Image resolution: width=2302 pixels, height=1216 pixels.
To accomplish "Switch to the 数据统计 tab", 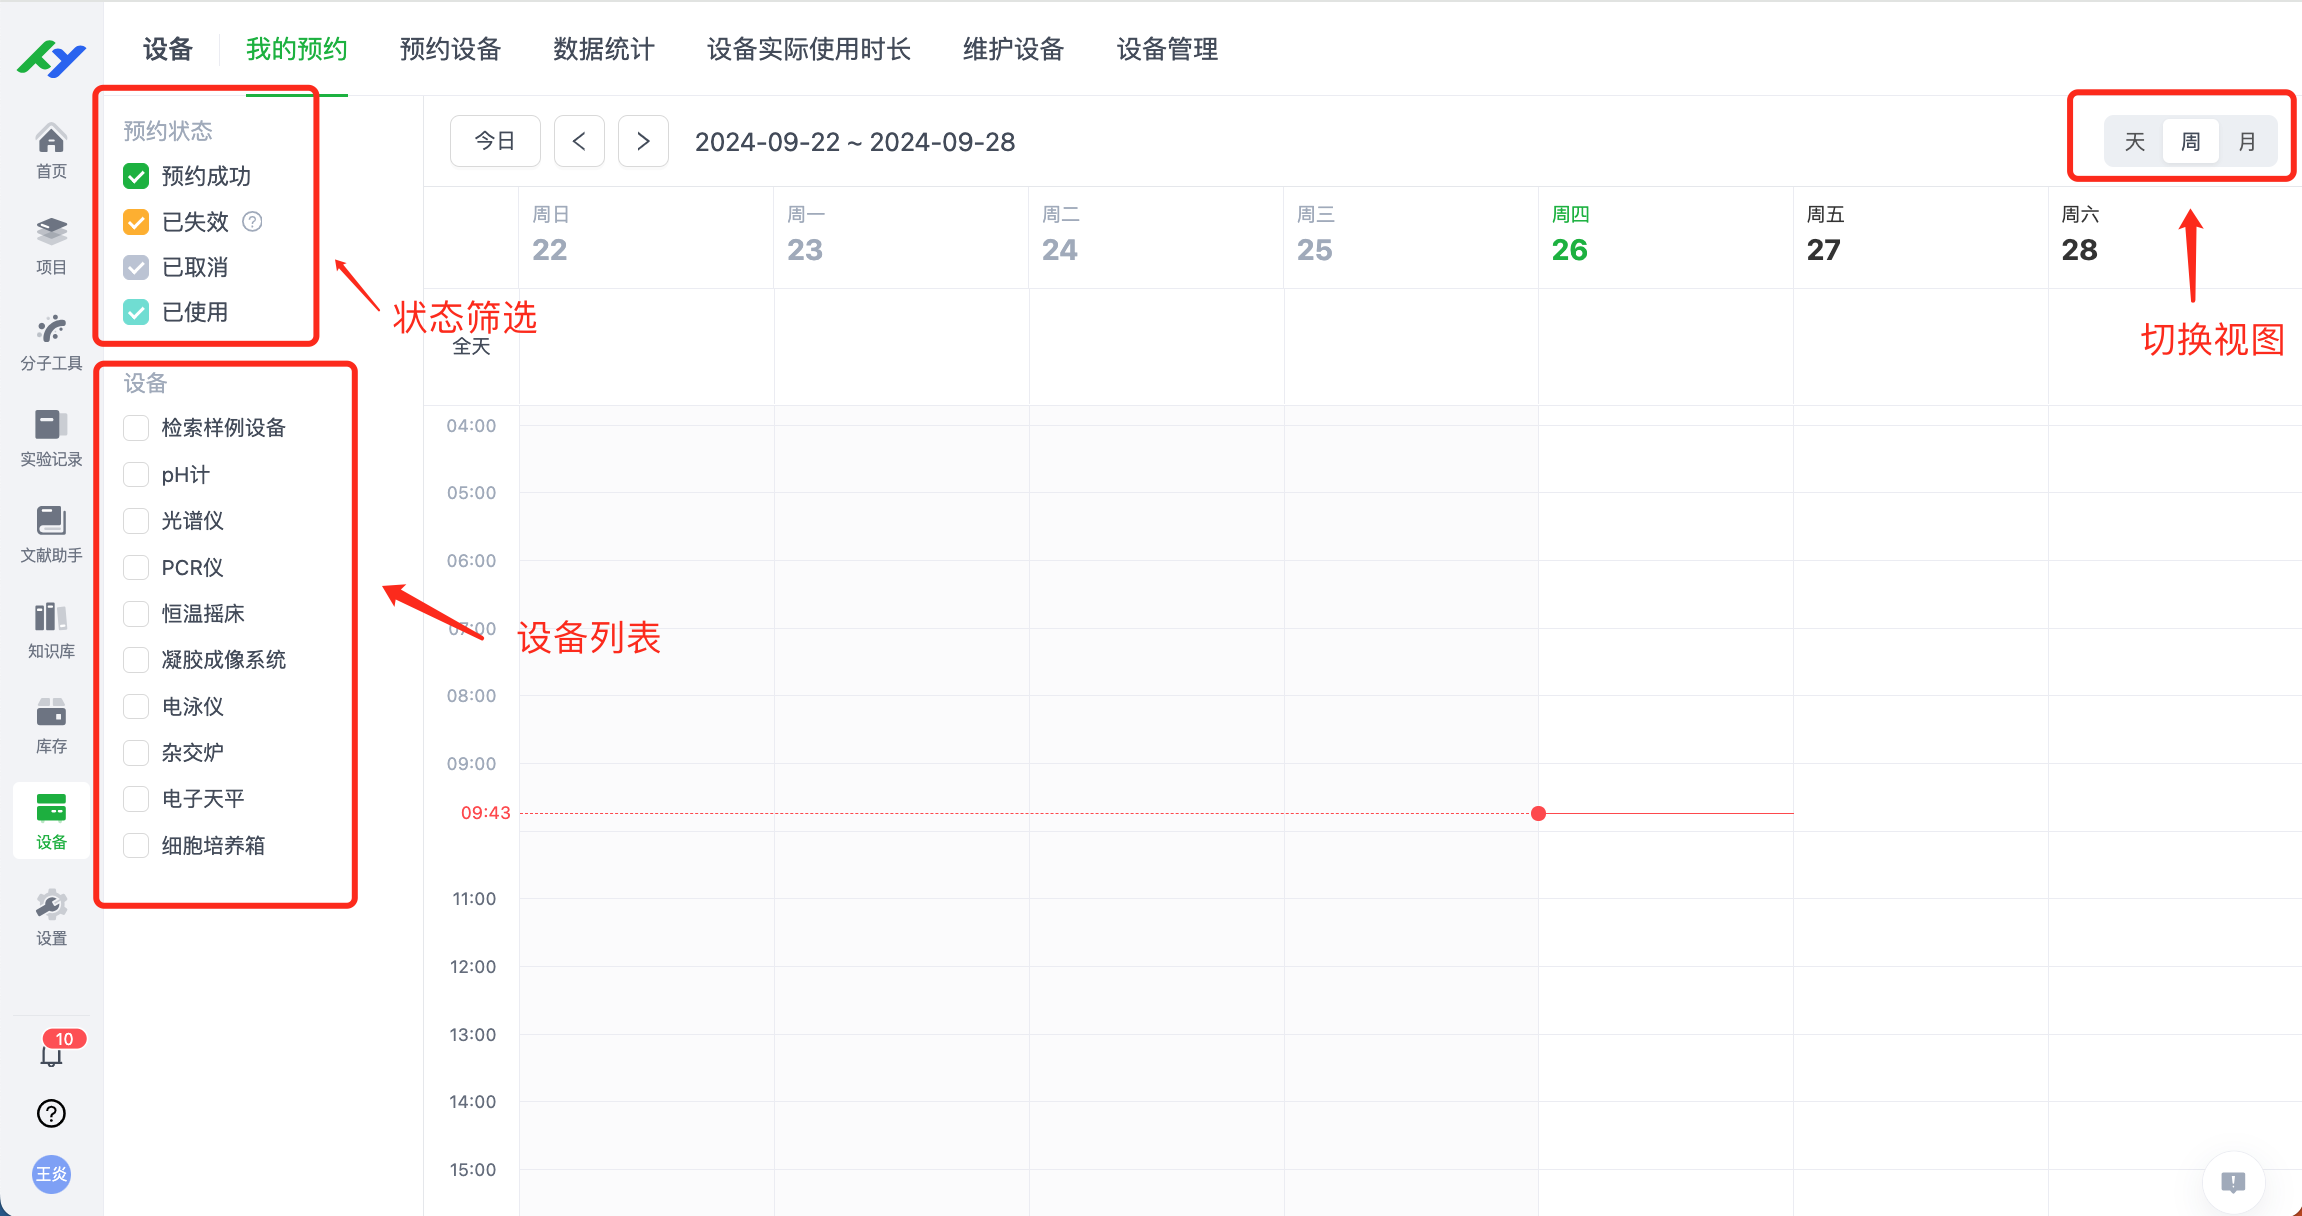I will [x=602, y=49].
